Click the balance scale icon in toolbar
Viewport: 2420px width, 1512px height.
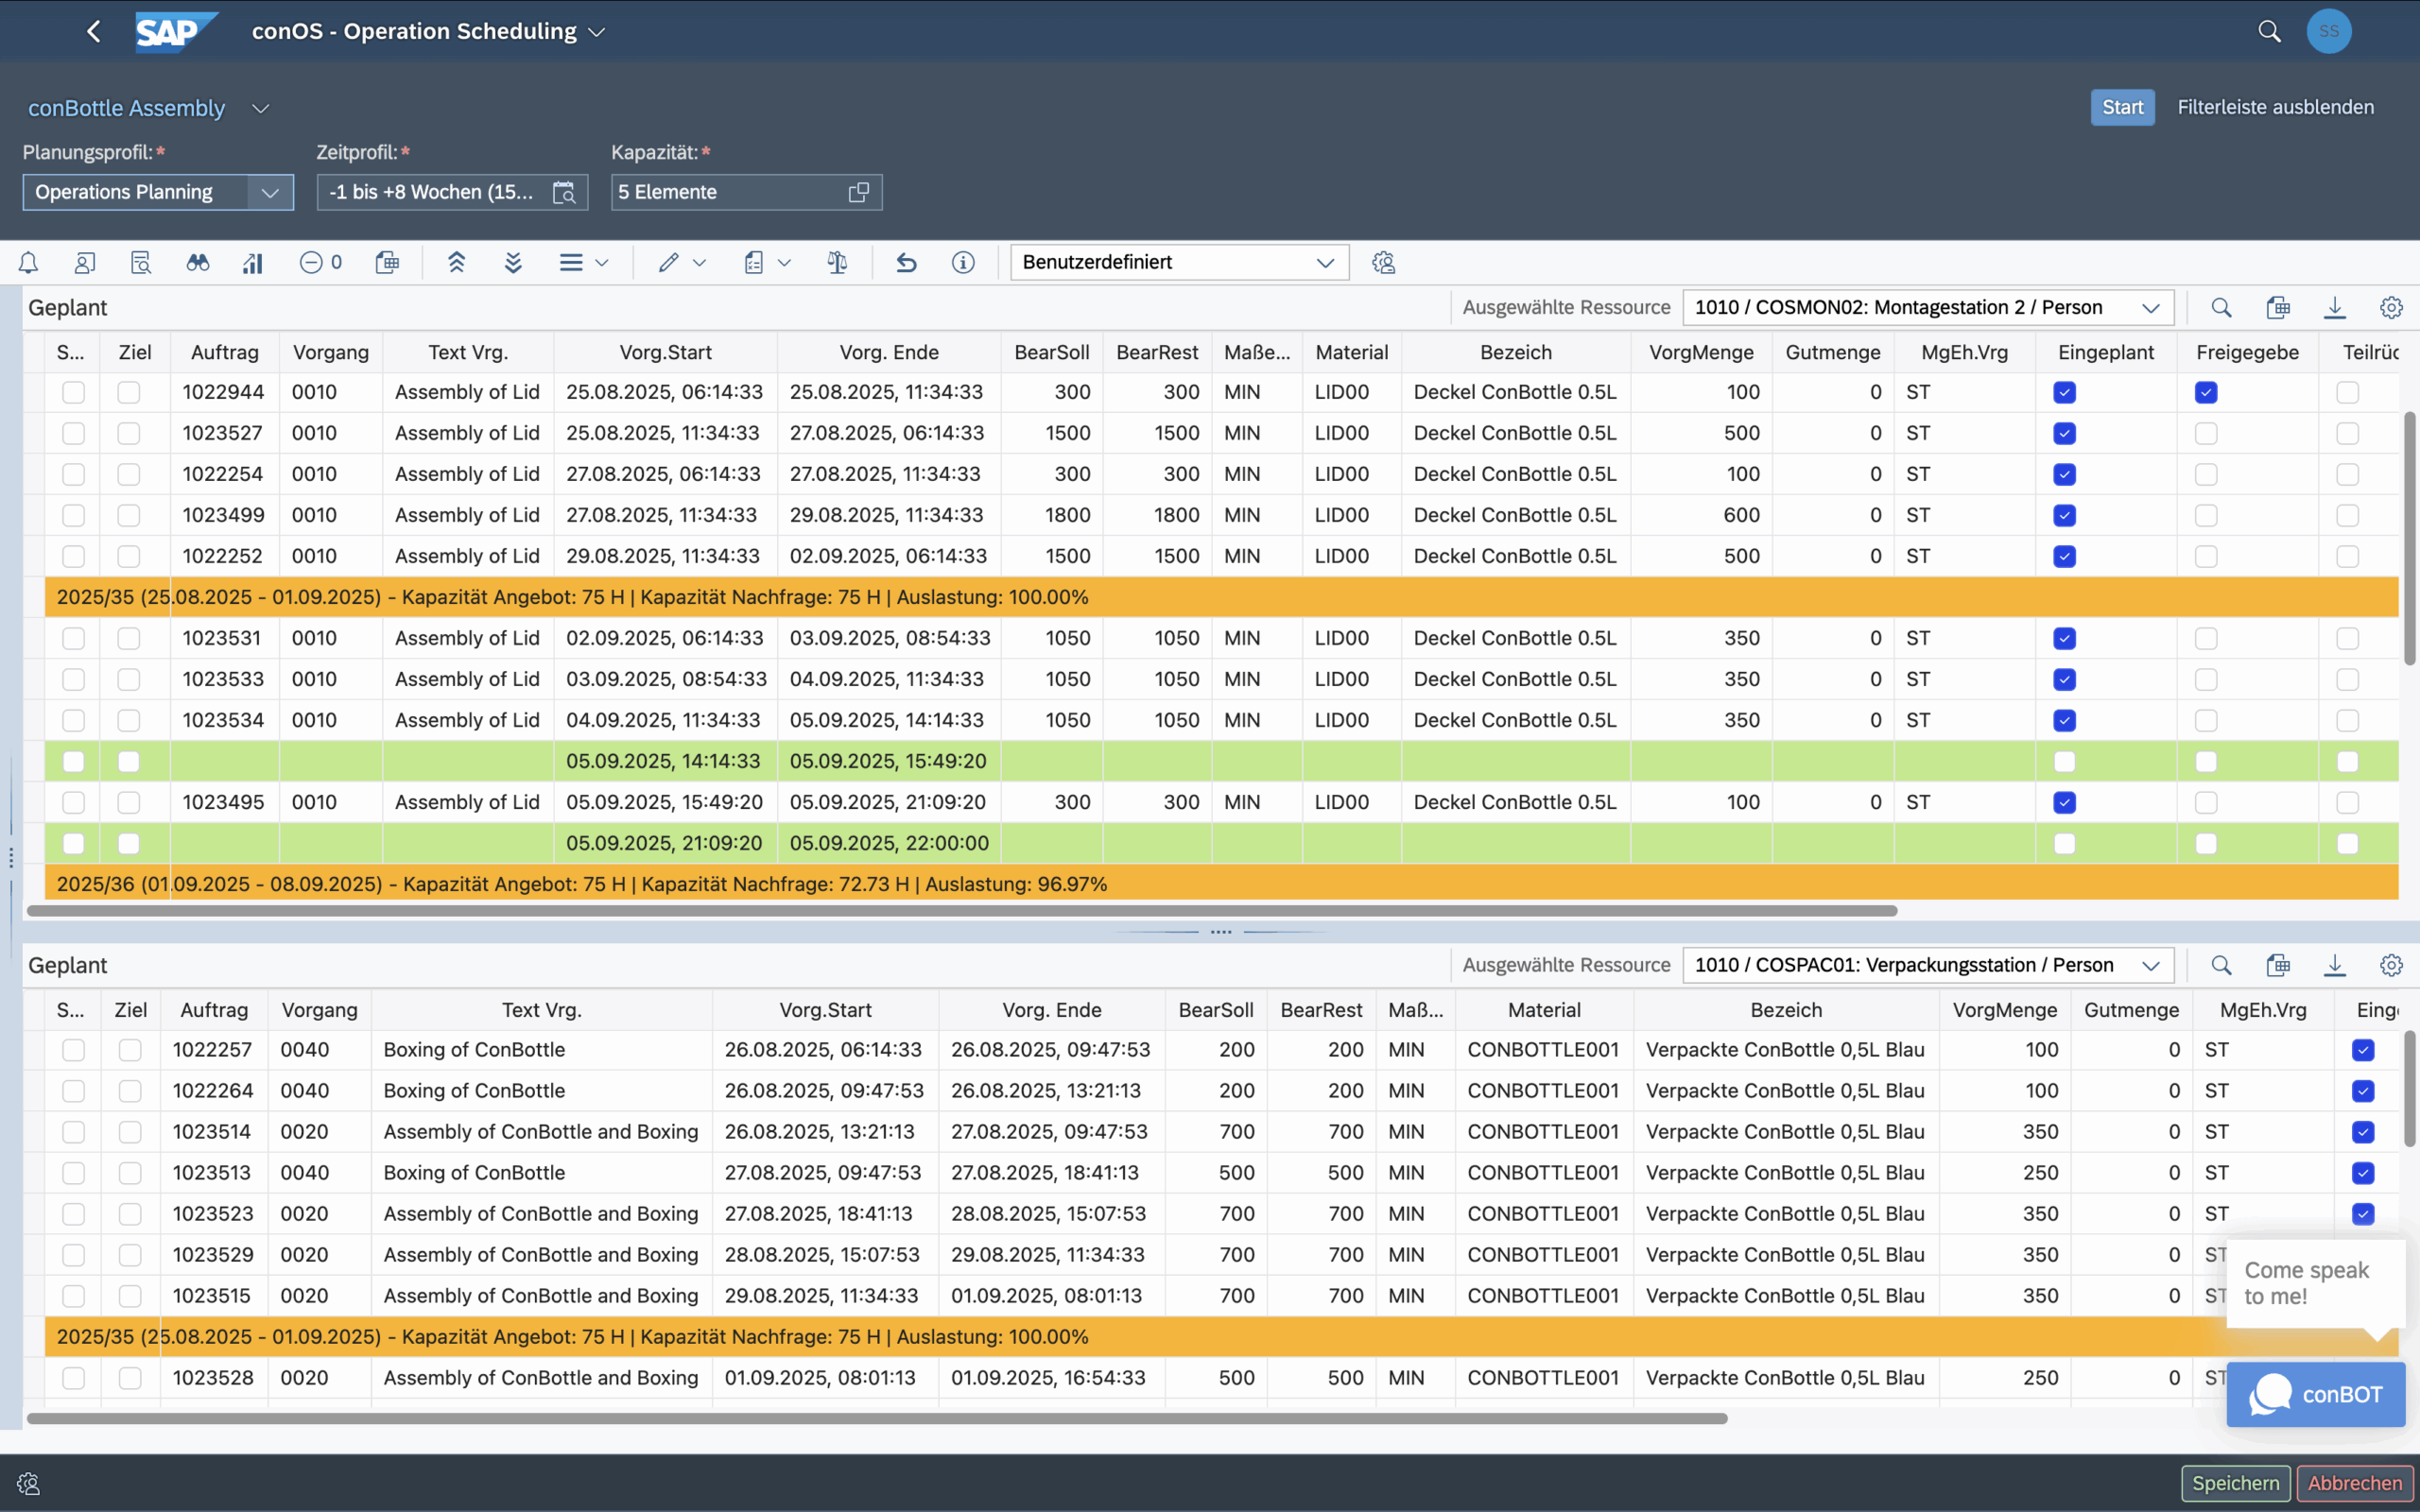[837, 262]
